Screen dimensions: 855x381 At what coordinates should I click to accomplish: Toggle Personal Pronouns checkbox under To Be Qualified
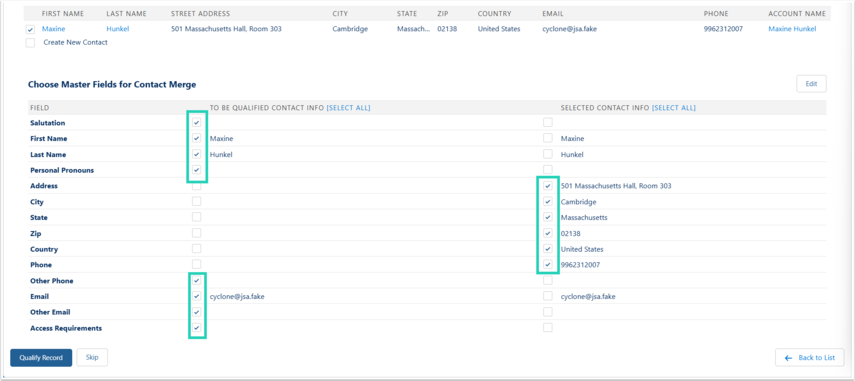click(196, 170)
